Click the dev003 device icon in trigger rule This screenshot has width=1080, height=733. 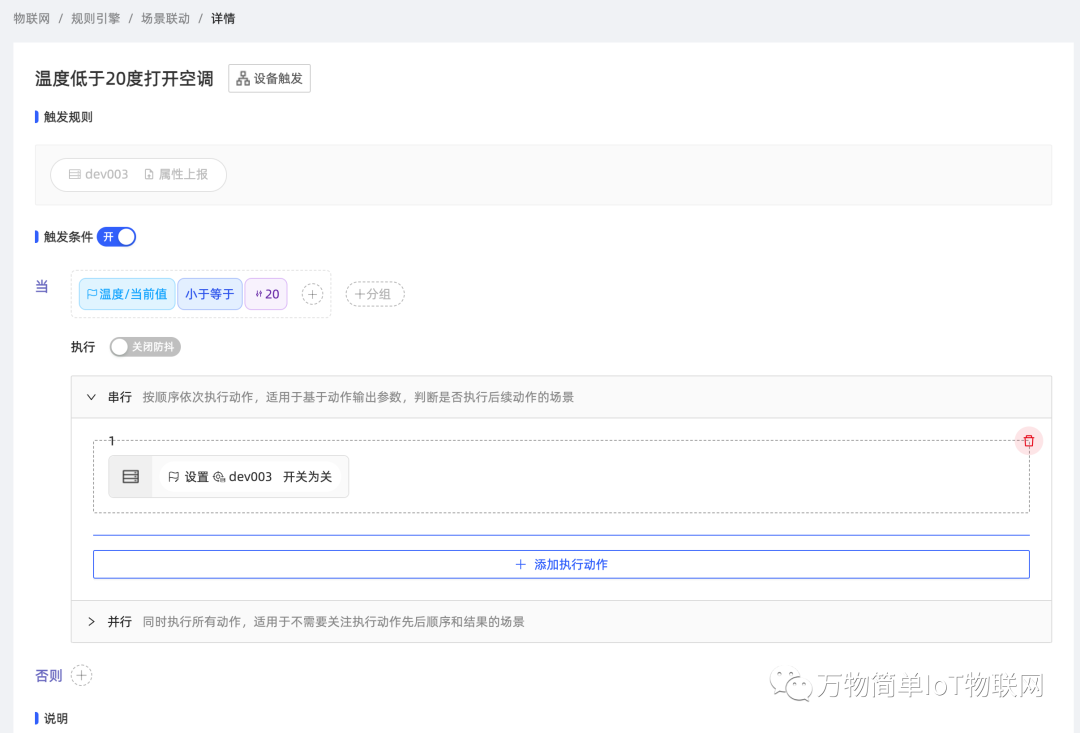pyautogui.click(x=74, y=174)
